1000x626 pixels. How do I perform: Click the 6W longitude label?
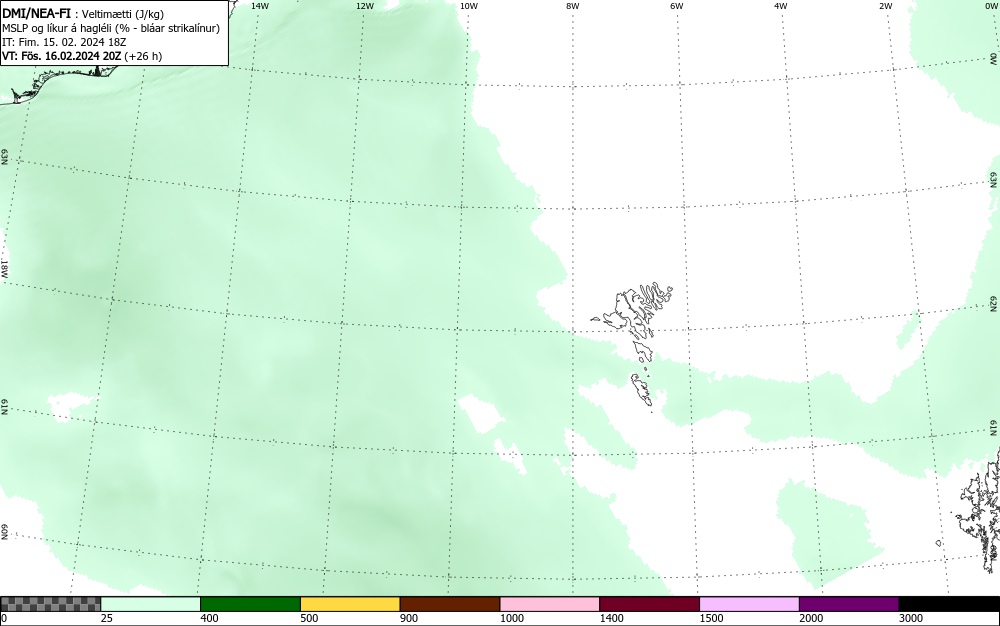click(677, 6)
